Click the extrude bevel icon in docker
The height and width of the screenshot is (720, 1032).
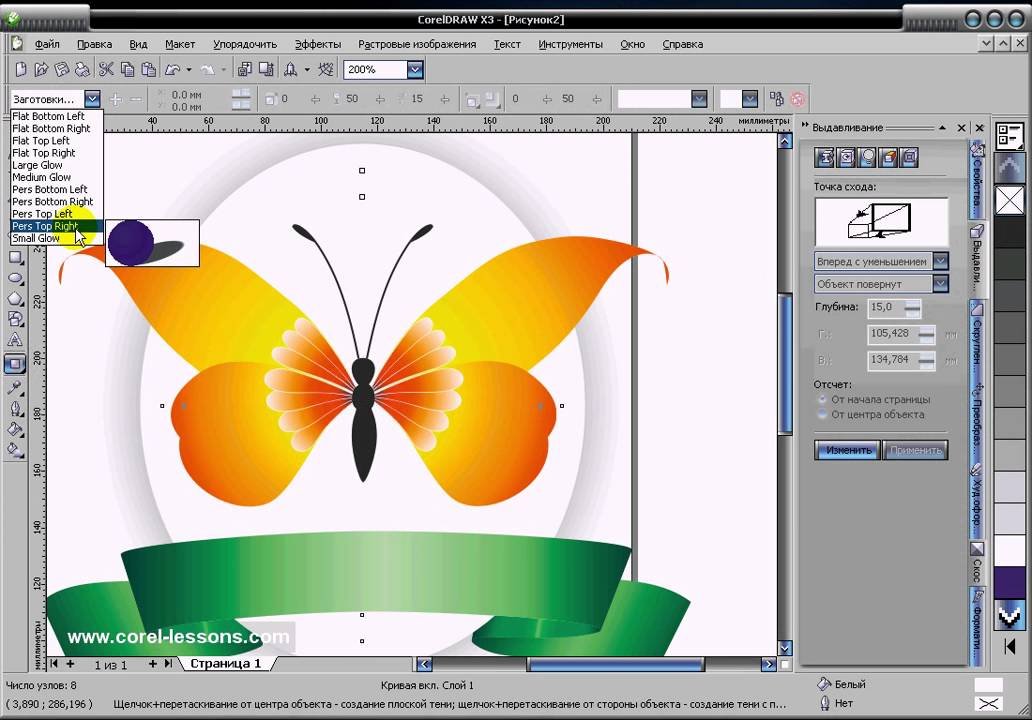coord(909,157)
